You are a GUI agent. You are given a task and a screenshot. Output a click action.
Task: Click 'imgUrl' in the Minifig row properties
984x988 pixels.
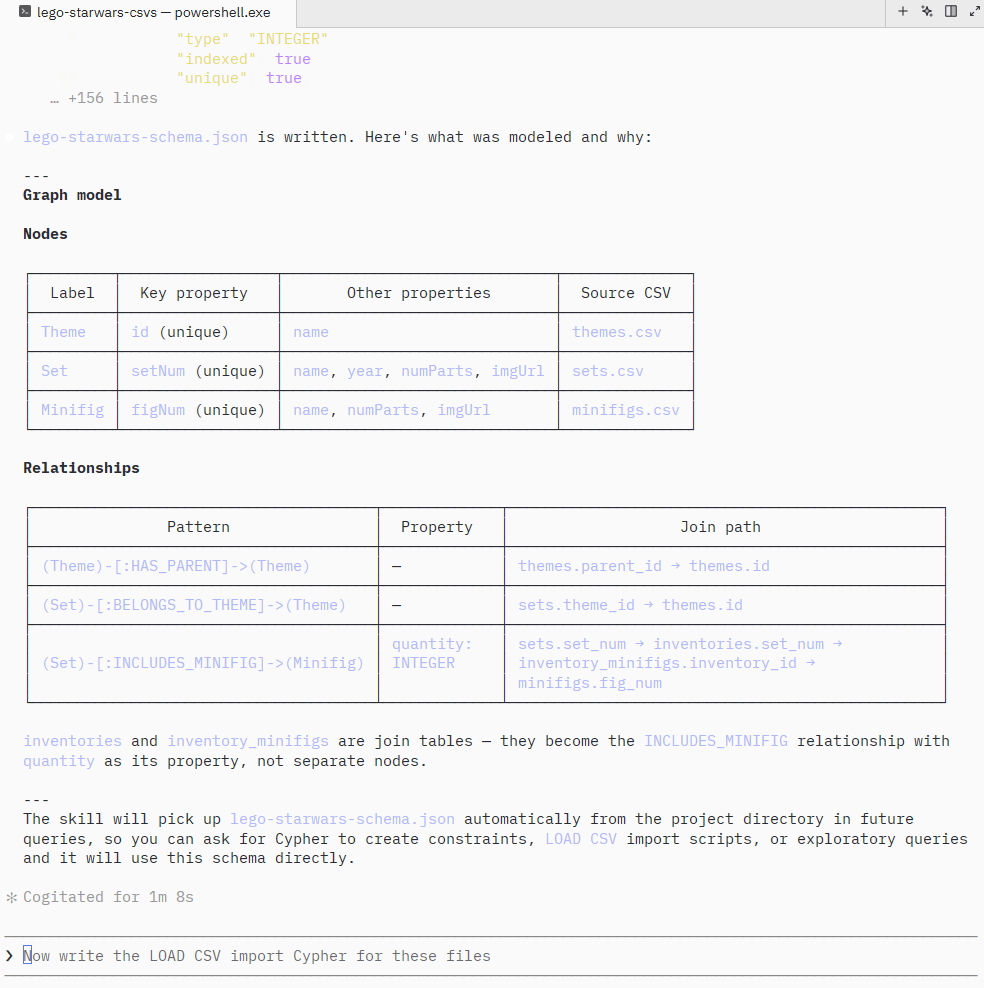coord(464,410)
